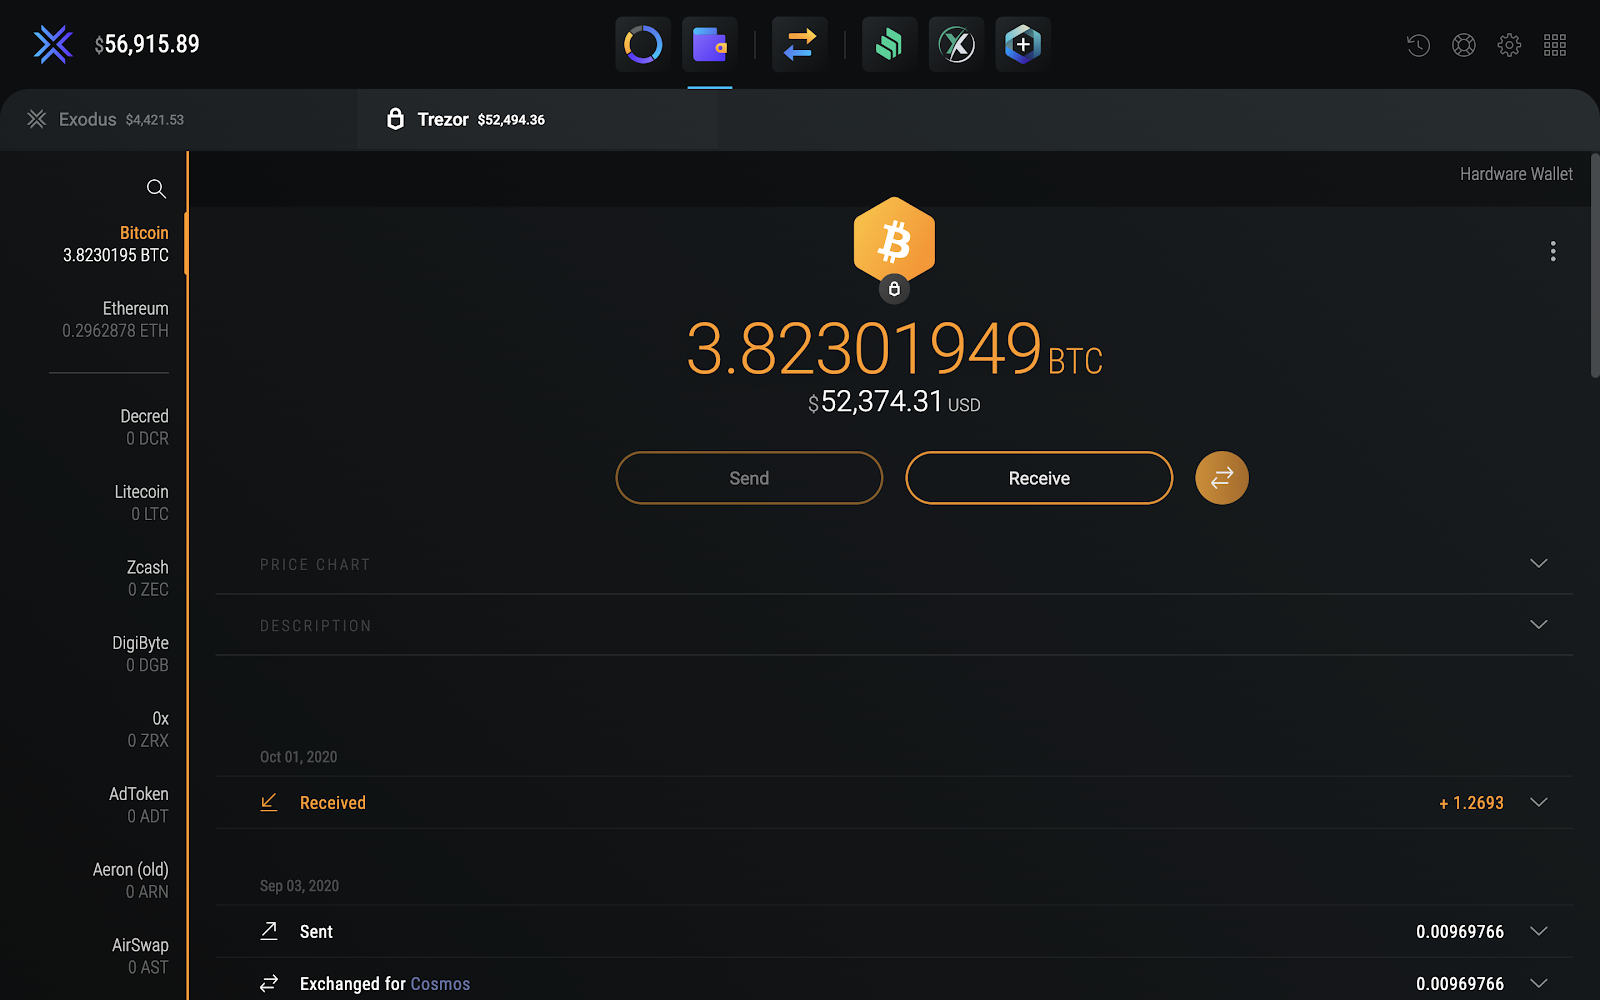Select Bitcoin in the asset list
Viewport: 1600px width, 1000px height.
(x=116, y=244)
